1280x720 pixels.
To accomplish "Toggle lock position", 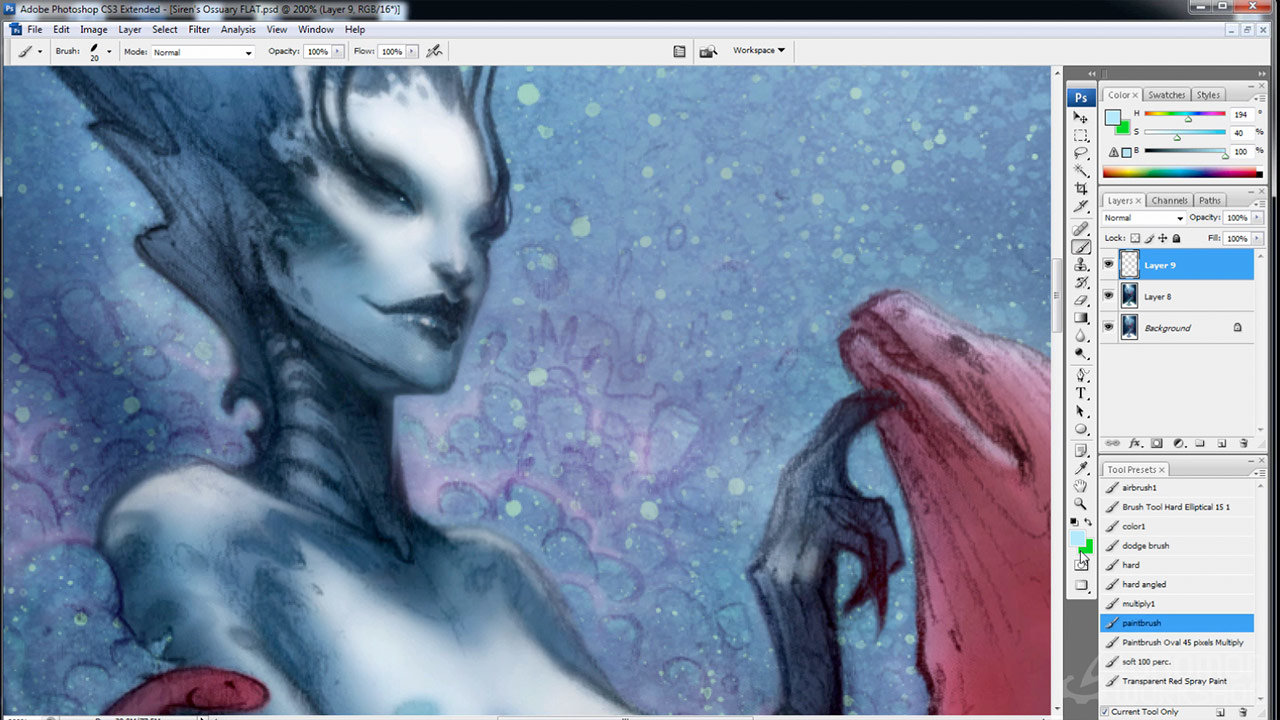I will coord(1163,239).
